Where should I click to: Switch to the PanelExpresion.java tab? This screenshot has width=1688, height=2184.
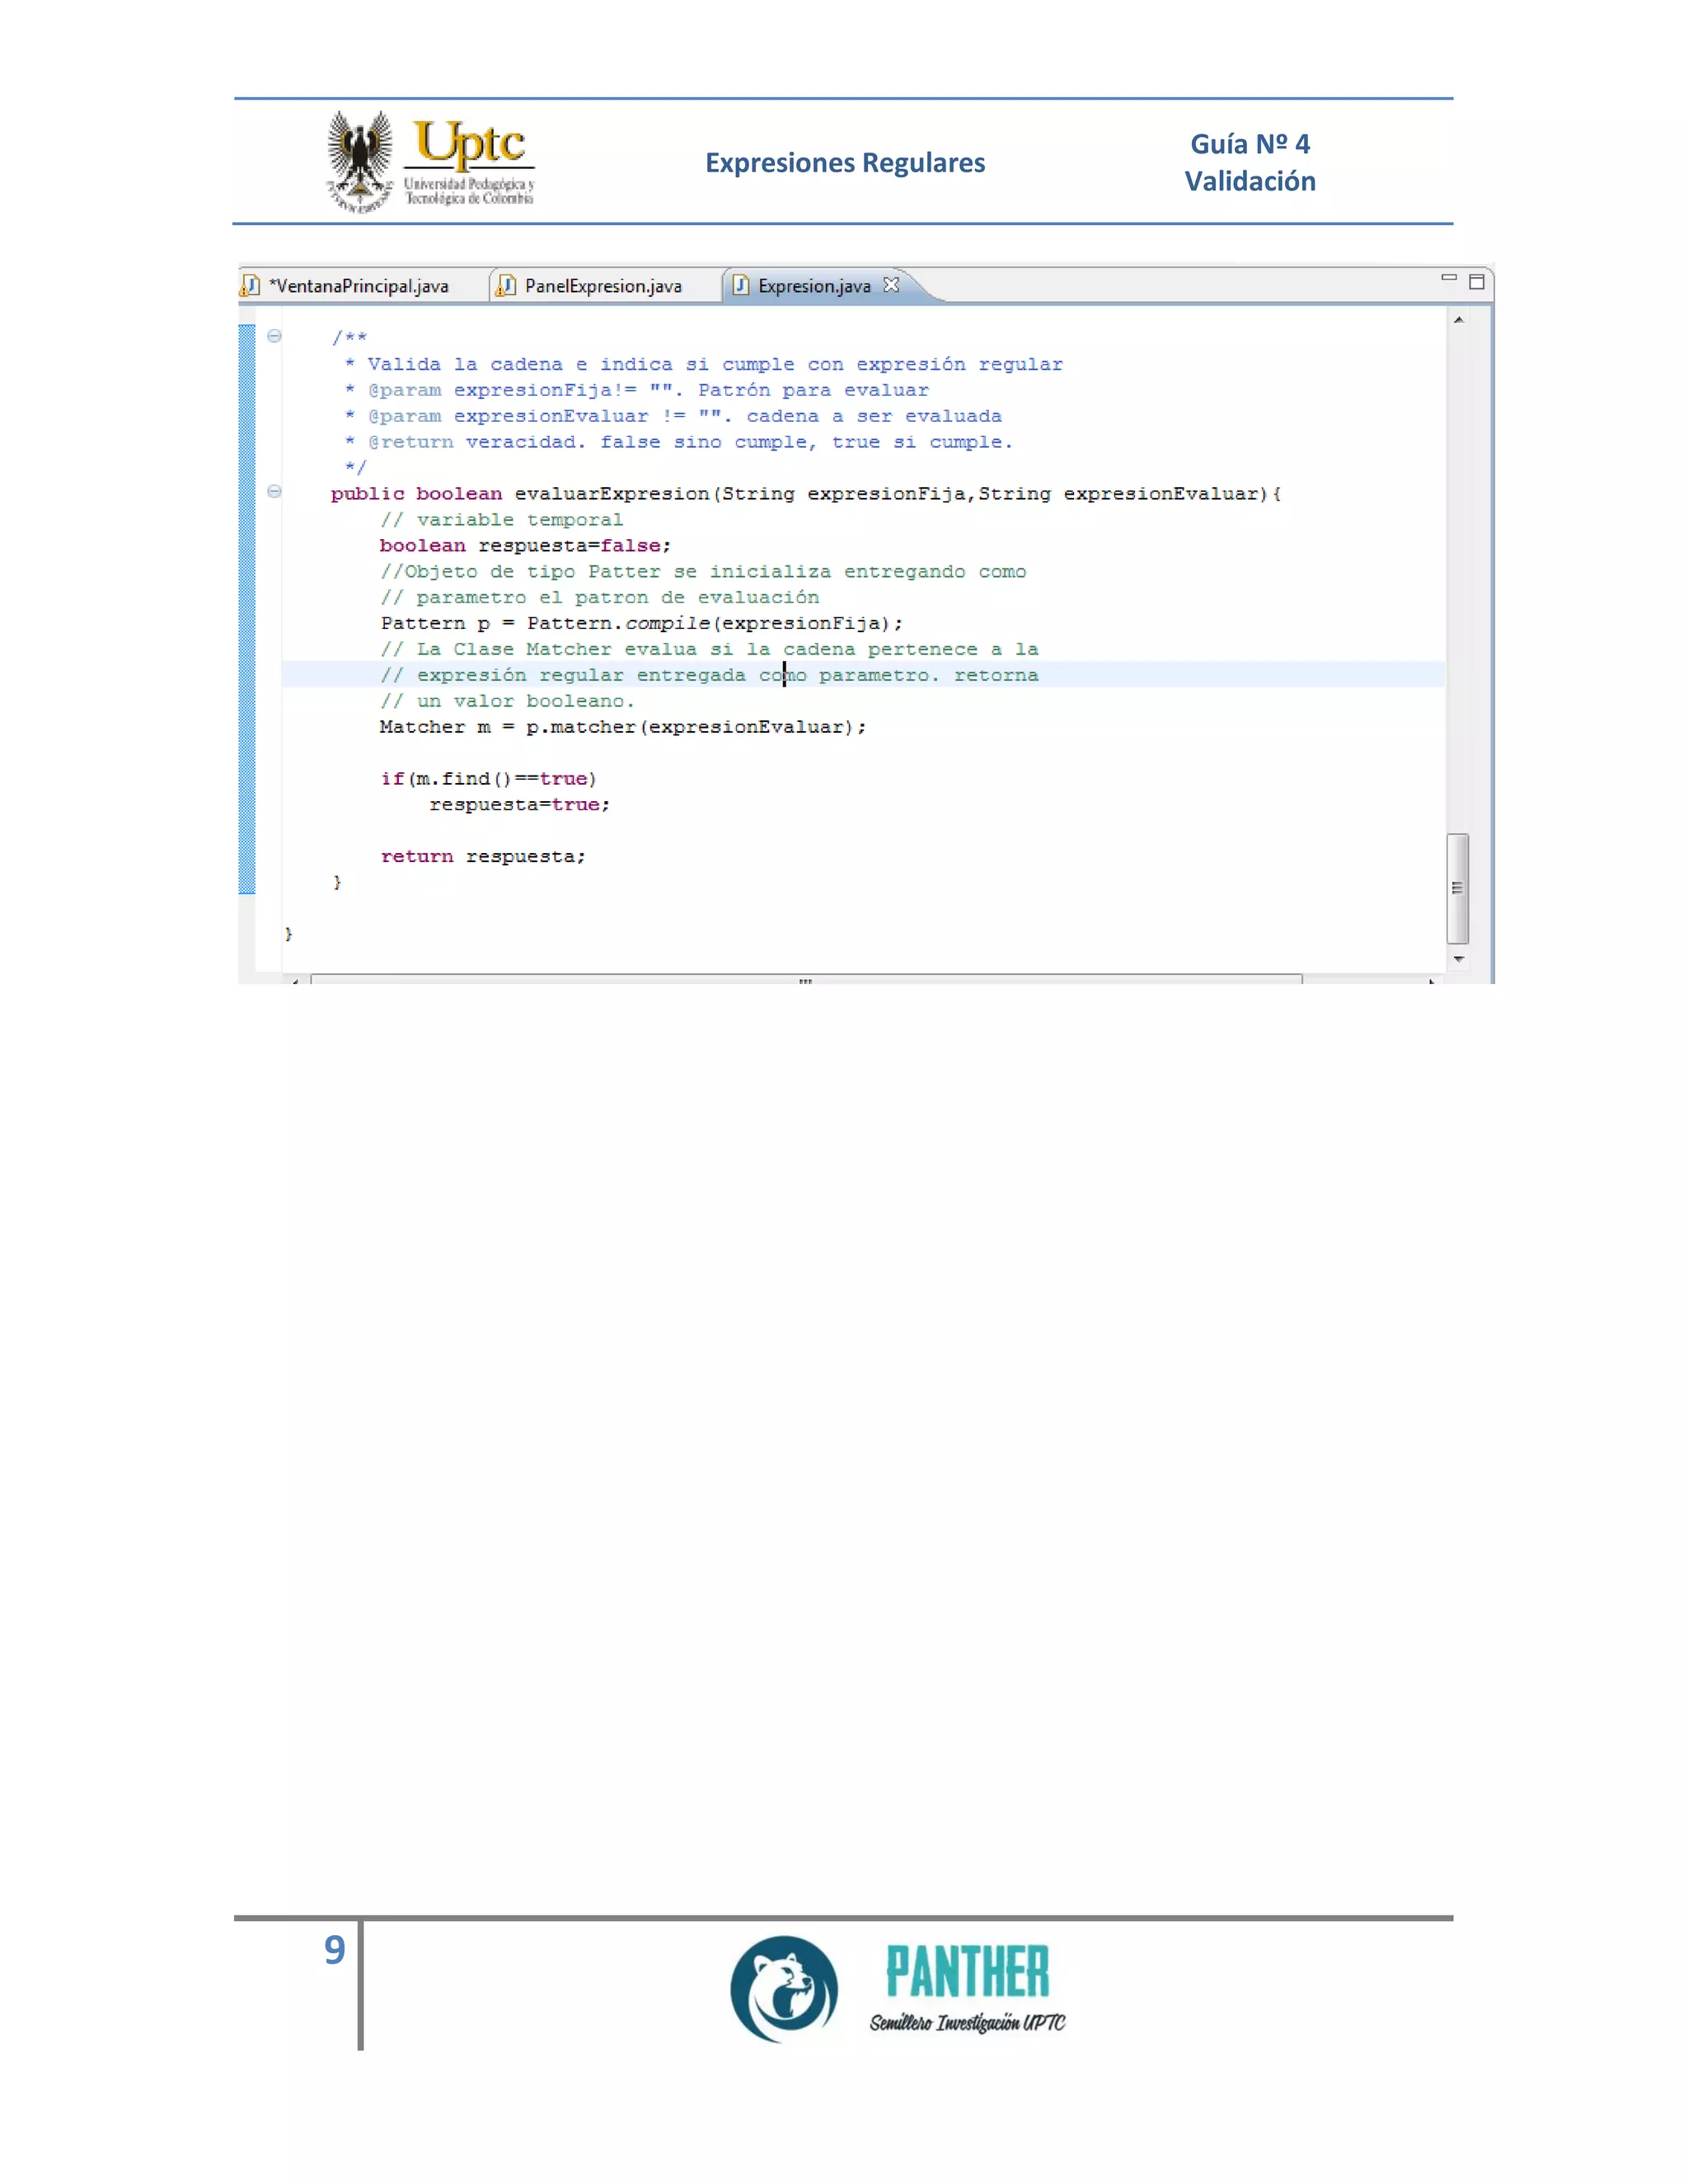[x=603, y=286]
